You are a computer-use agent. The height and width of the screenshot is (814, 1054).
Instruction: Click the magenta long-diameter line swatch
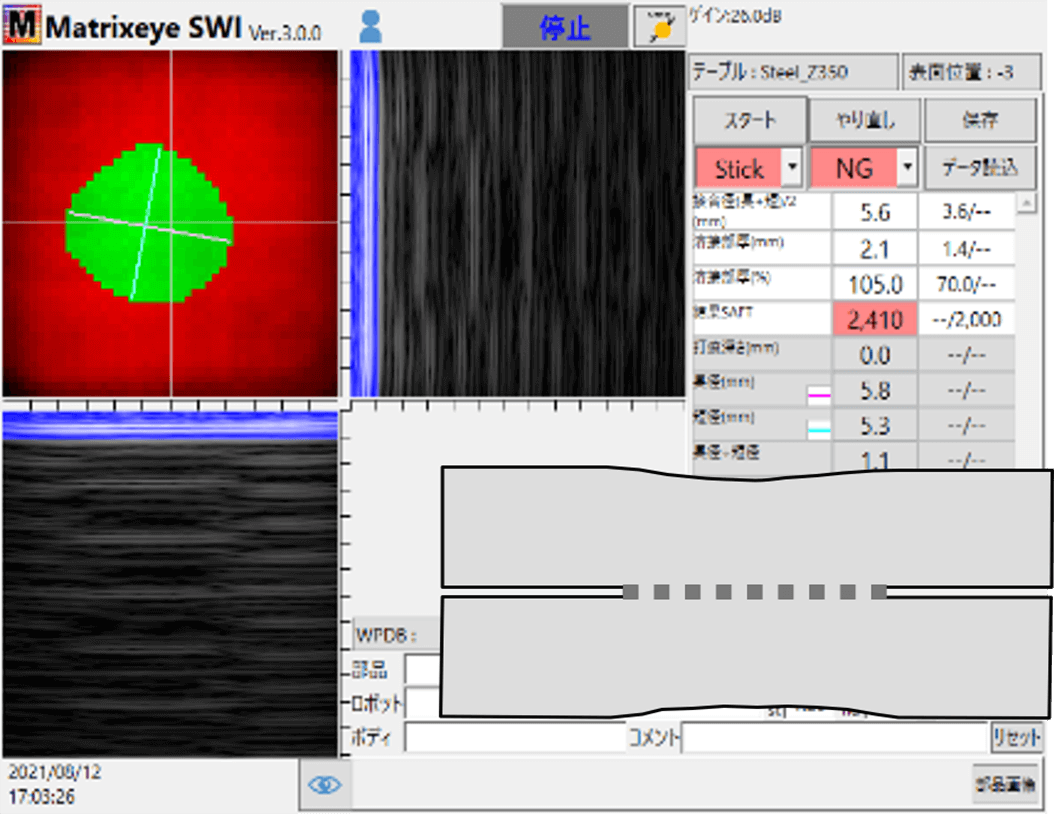coord(818,395)
